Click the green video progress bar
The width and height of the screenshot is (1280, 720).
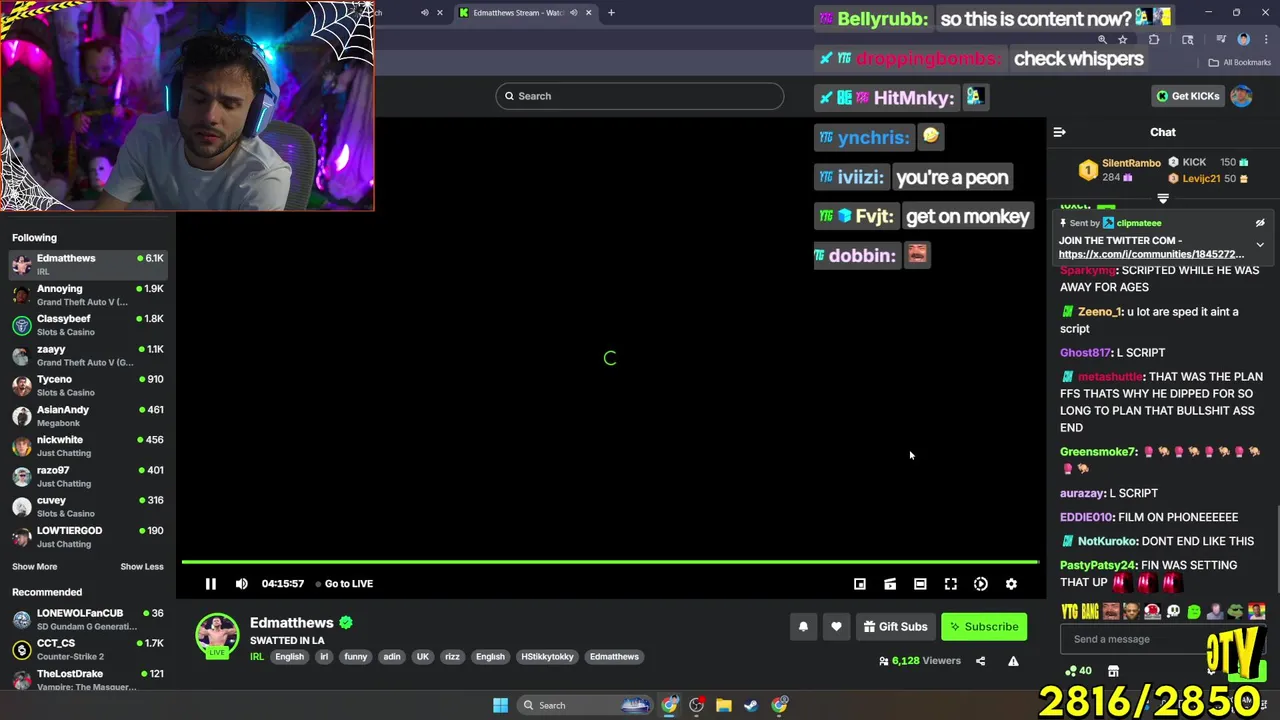coord(610,563)
